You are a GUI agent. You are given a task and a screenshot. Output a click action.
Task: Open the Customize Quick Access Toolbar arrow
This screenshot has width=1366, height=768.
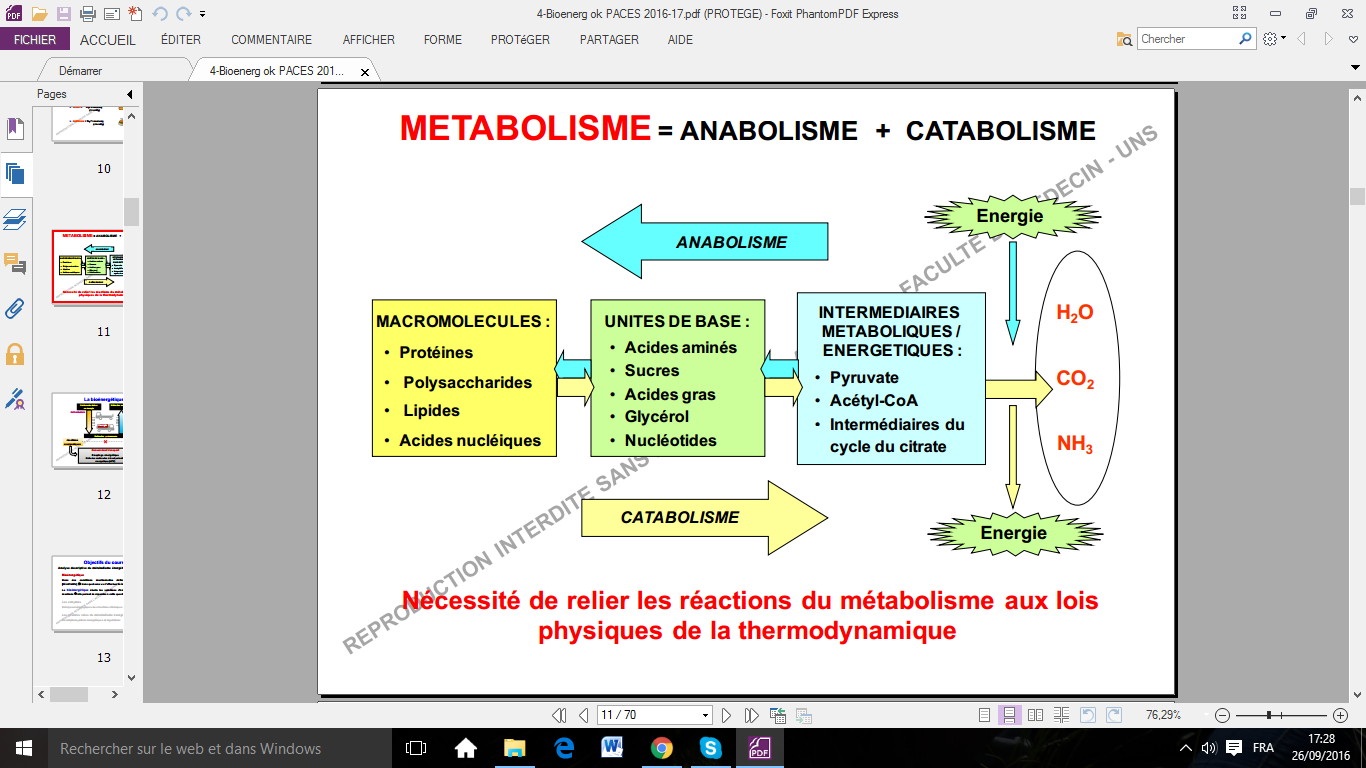(x=203, y=14)
